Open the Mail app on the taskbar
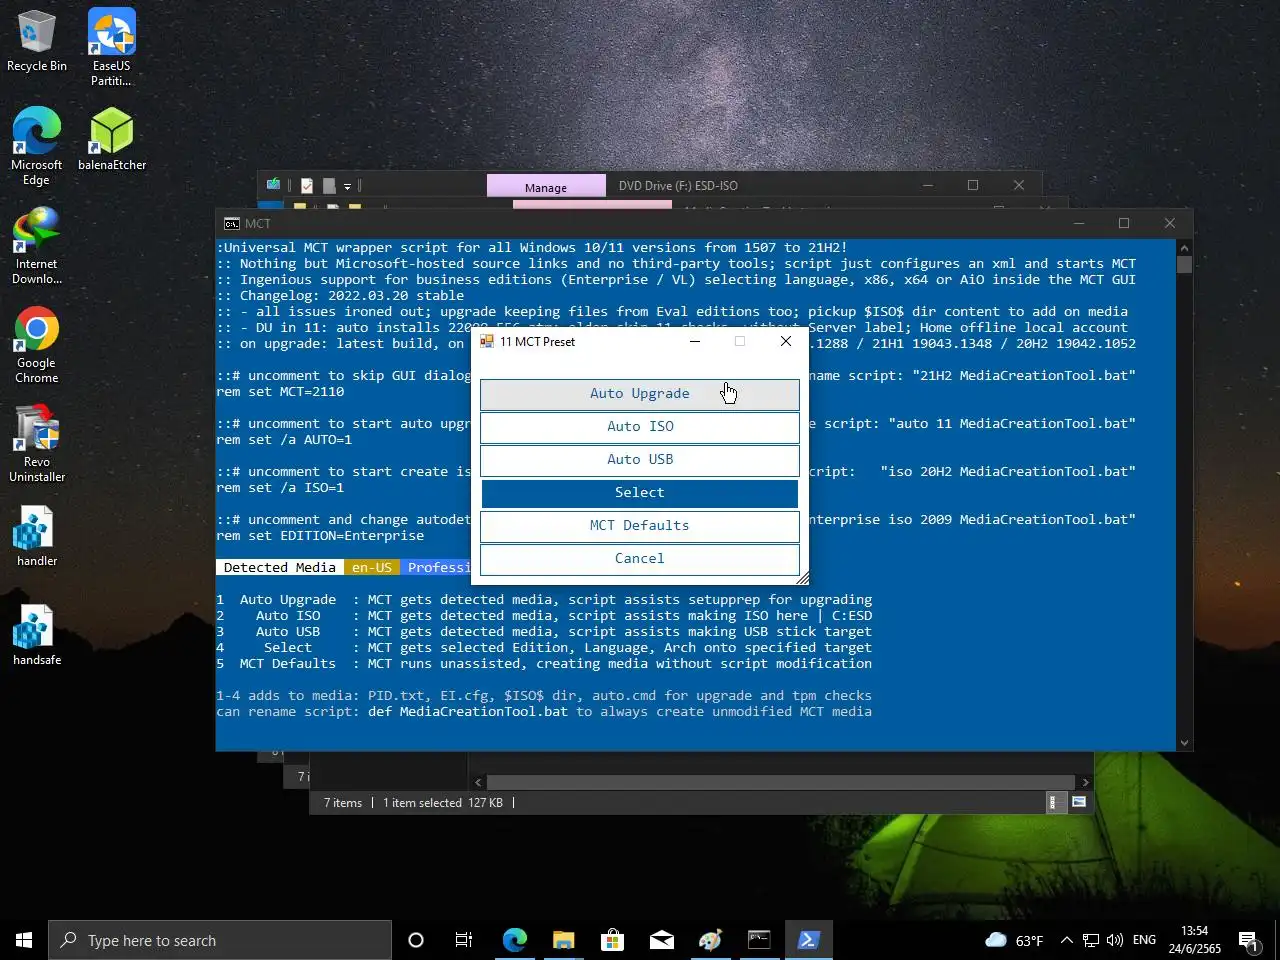Image resolution: width=1280 pixels, height=960 pixels. (661, 940)
